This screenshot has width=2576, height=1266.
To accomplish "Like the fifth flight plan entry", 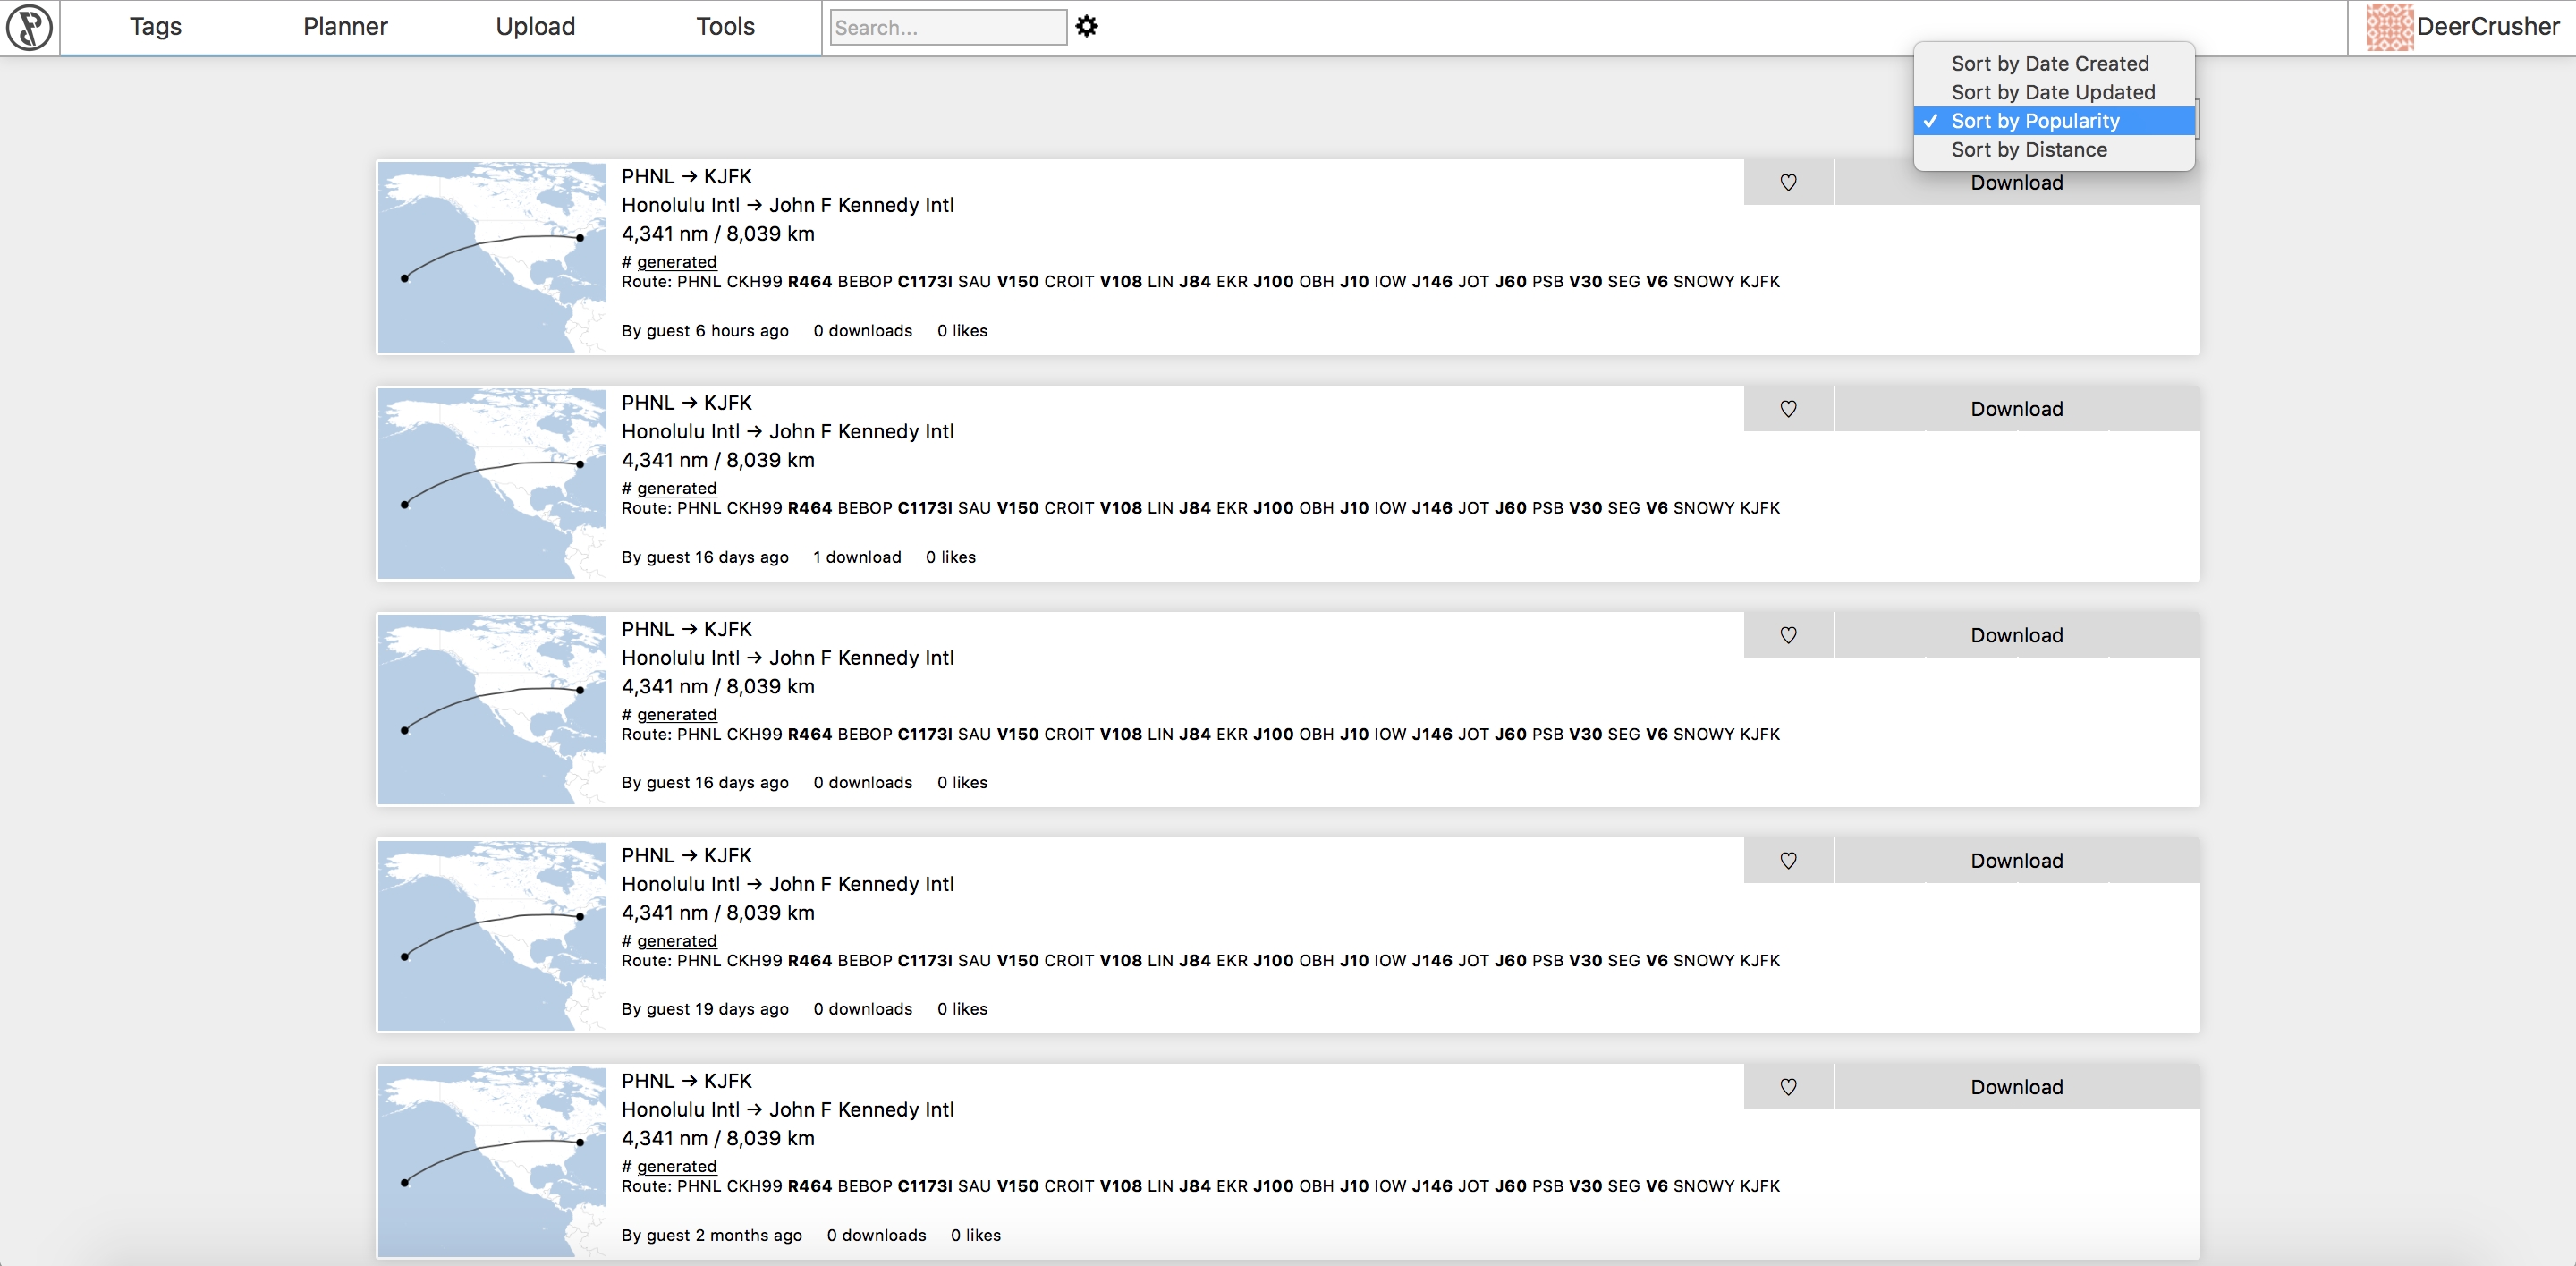I will point(1788,1087).
